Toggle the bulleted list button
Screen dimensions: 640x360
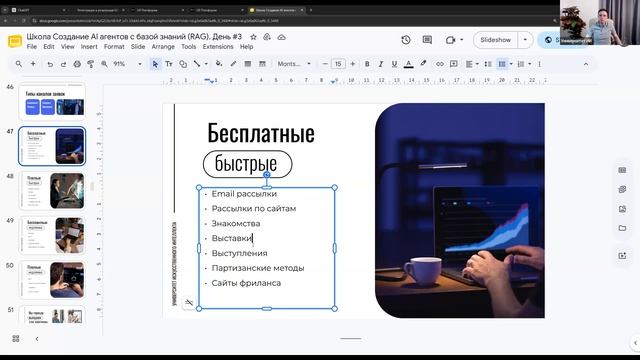click(502, 64)
